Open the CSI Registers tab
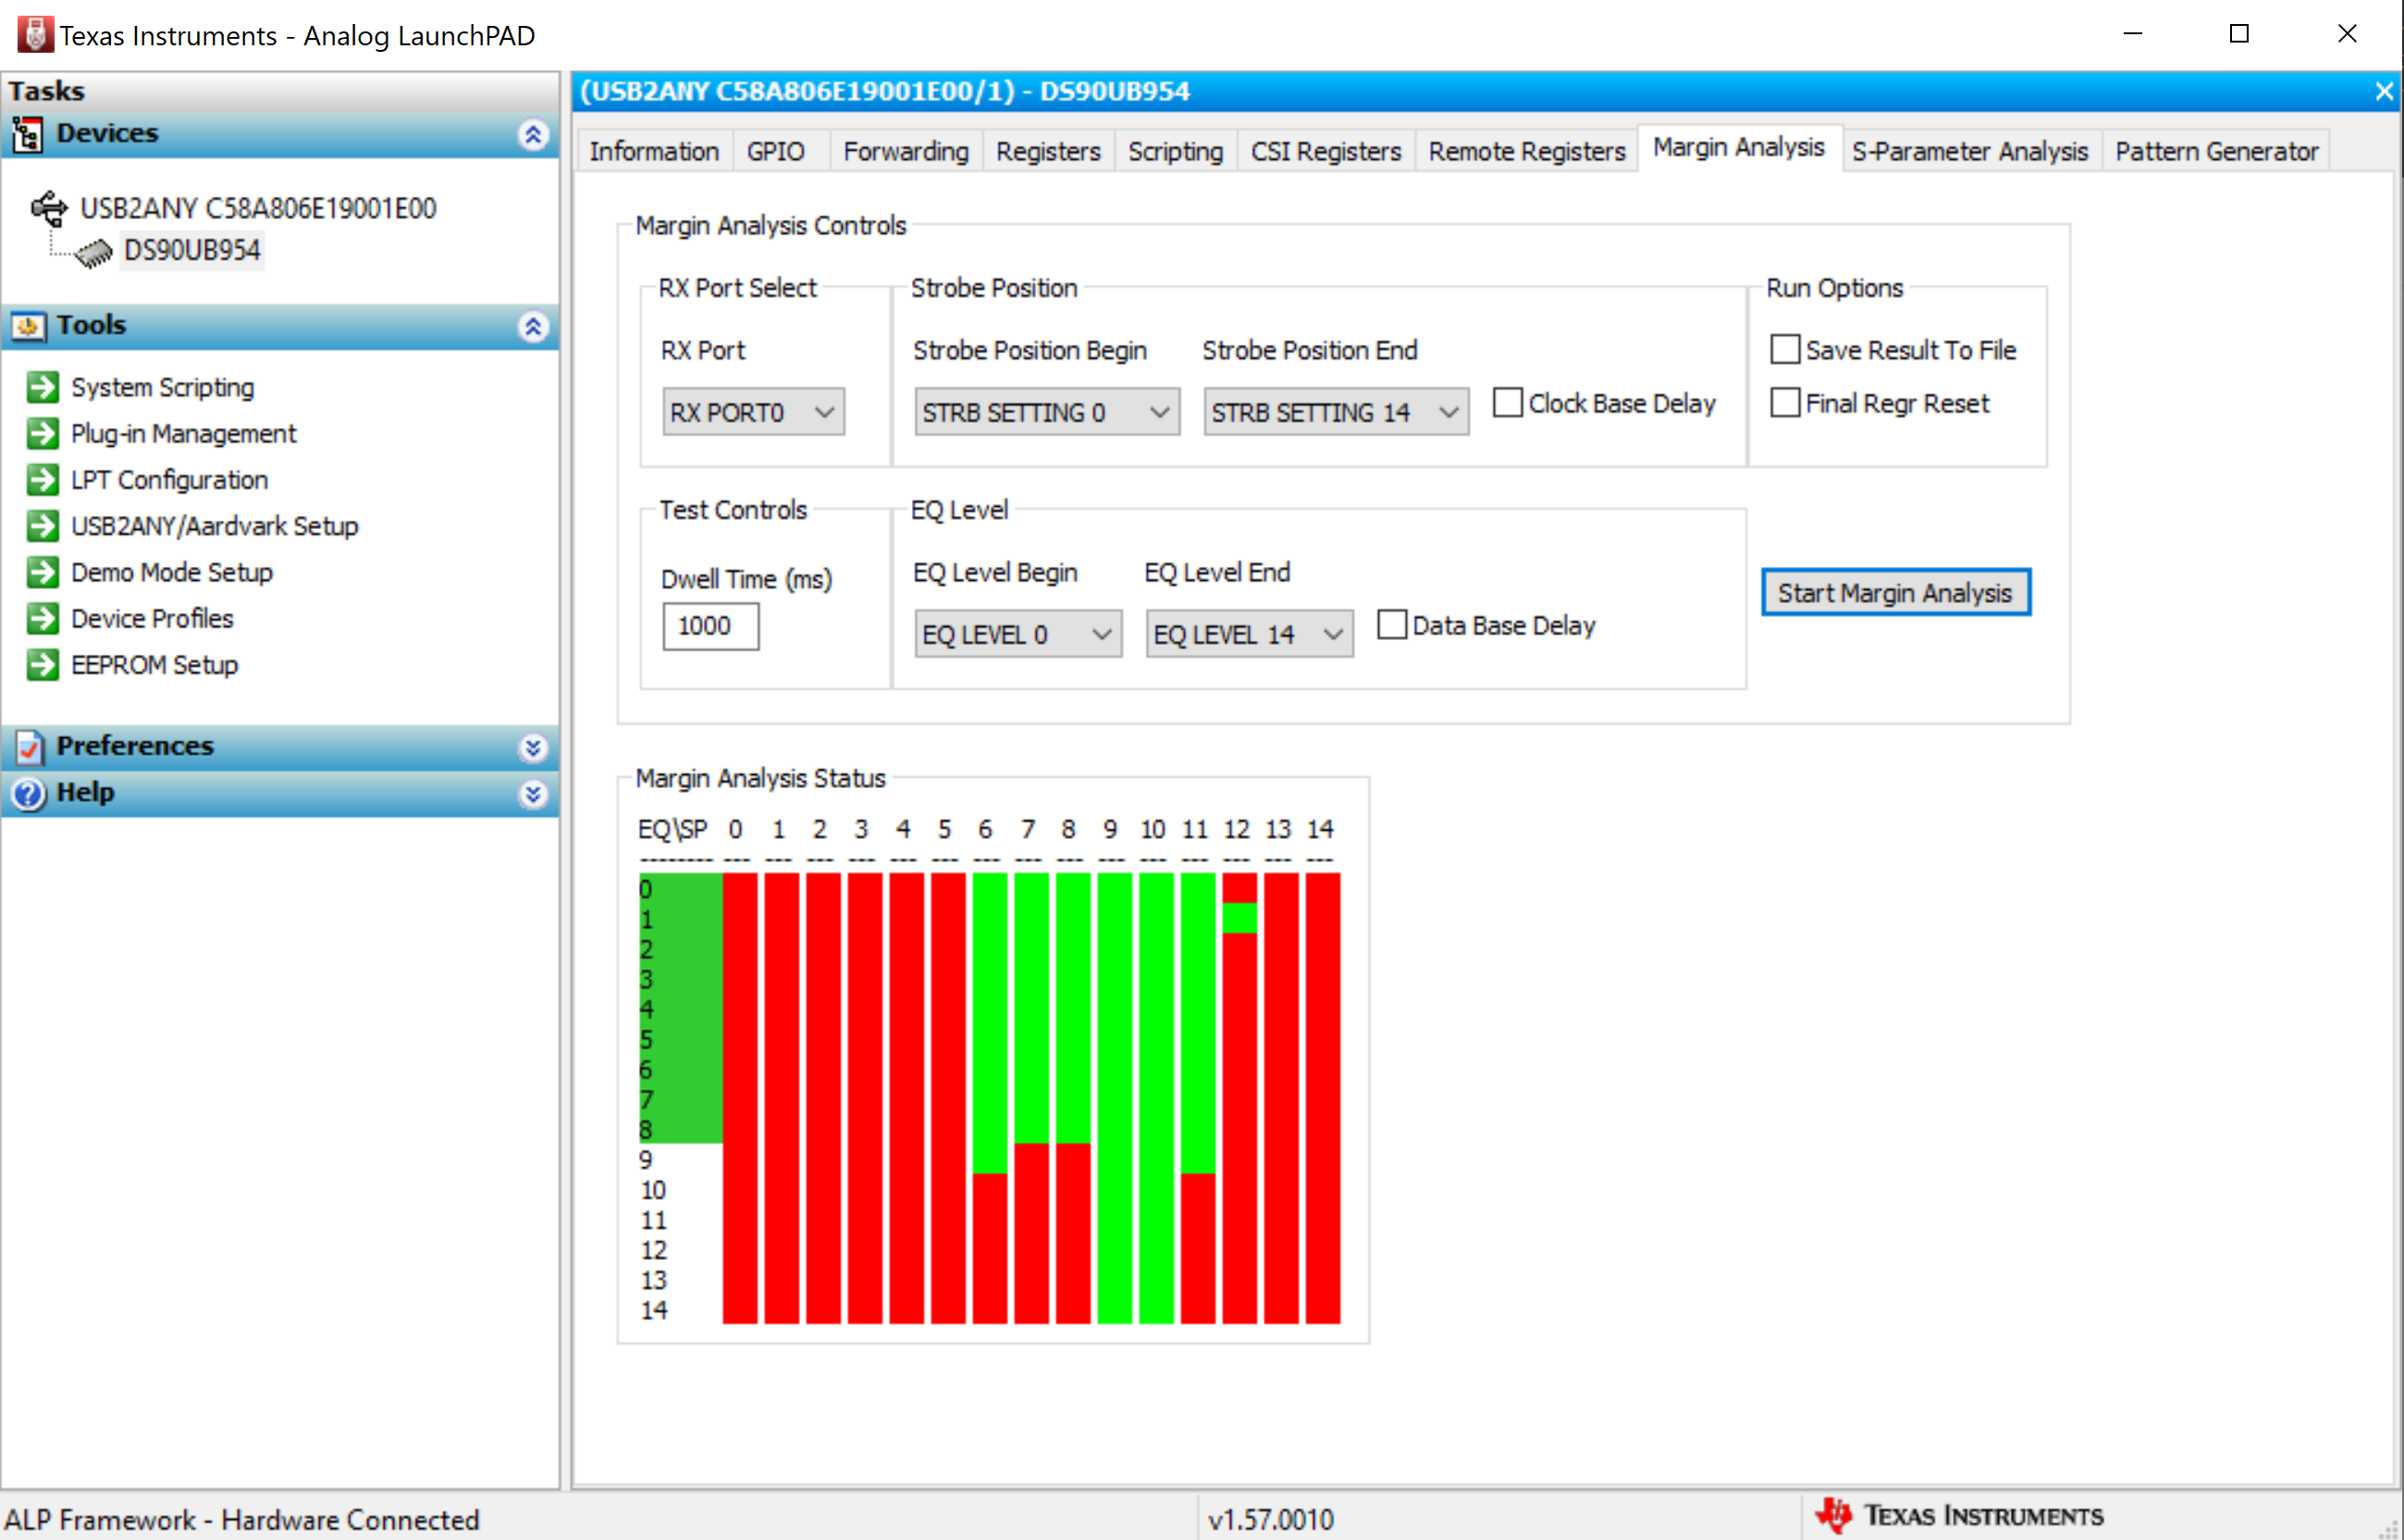 pyautogui.click(x=1326, y=151)
